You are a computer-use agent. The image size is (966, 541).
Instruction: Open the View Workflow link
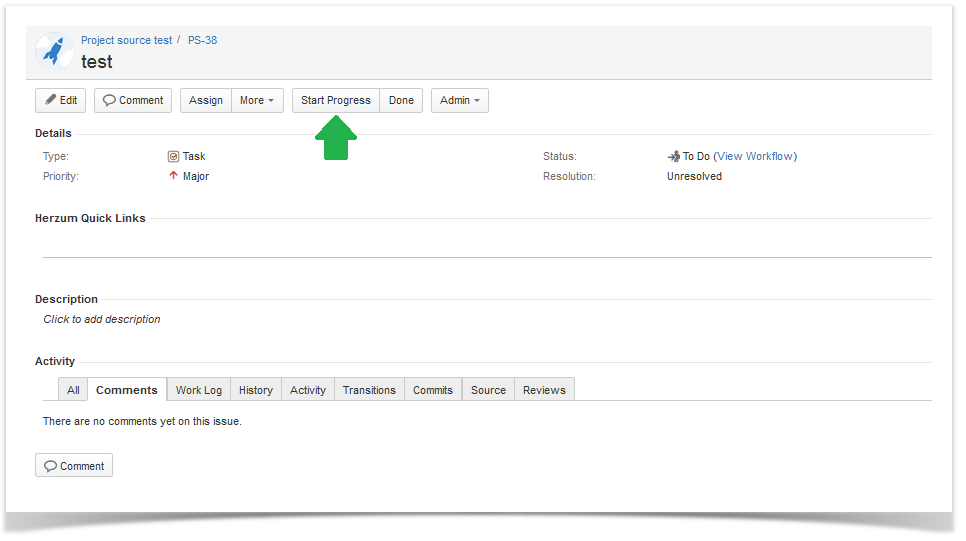pyautogui.click(x=755, y=157)
